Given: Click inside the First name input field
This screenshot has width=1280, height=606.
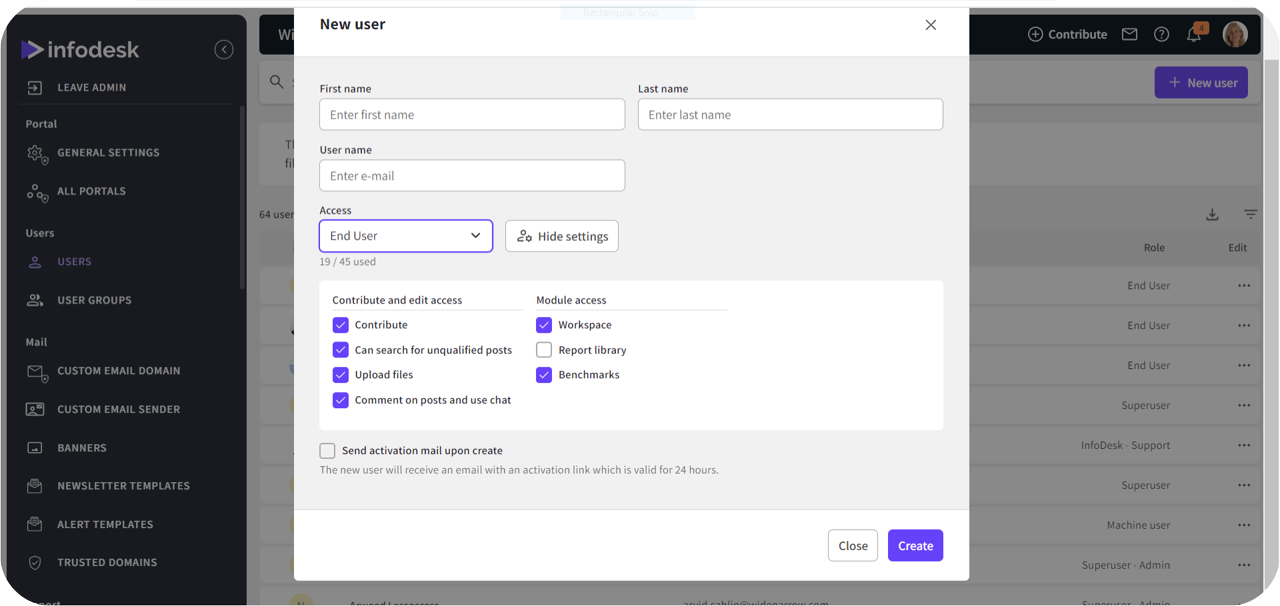Looking at the screenshot, I should 472,114.
